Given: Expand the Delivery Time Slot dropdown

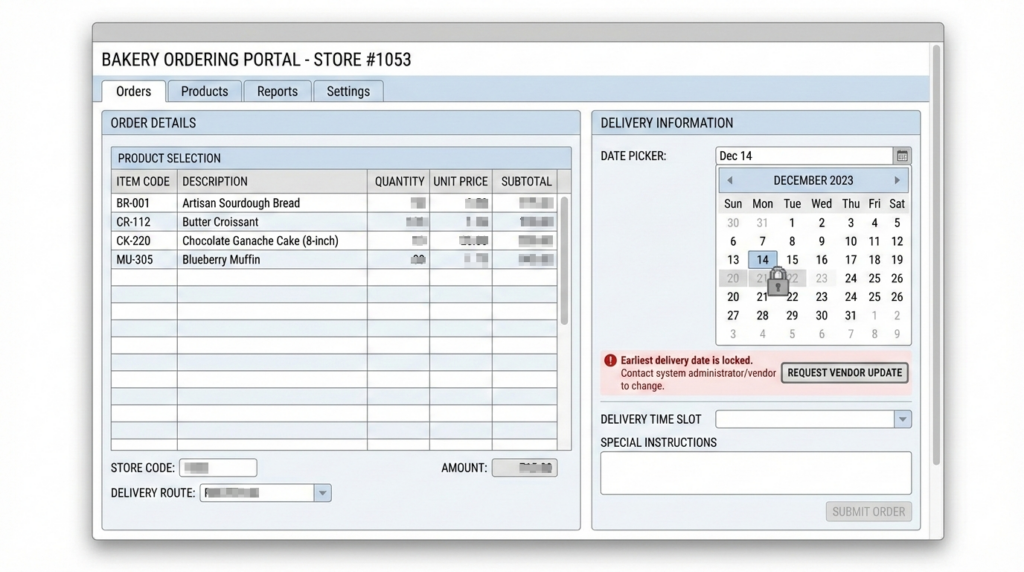Looking at the screenshot, I should [902, 419].
